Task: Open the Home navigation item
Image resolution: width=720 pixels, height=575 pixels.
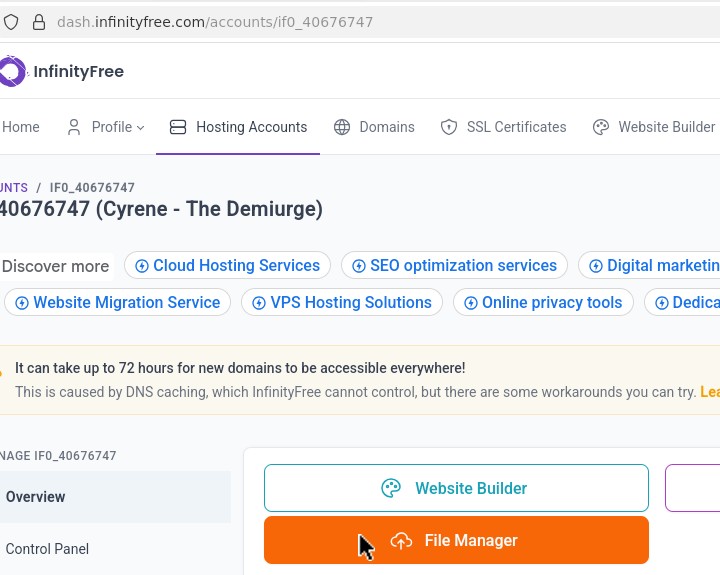Action: pos(21,127)
